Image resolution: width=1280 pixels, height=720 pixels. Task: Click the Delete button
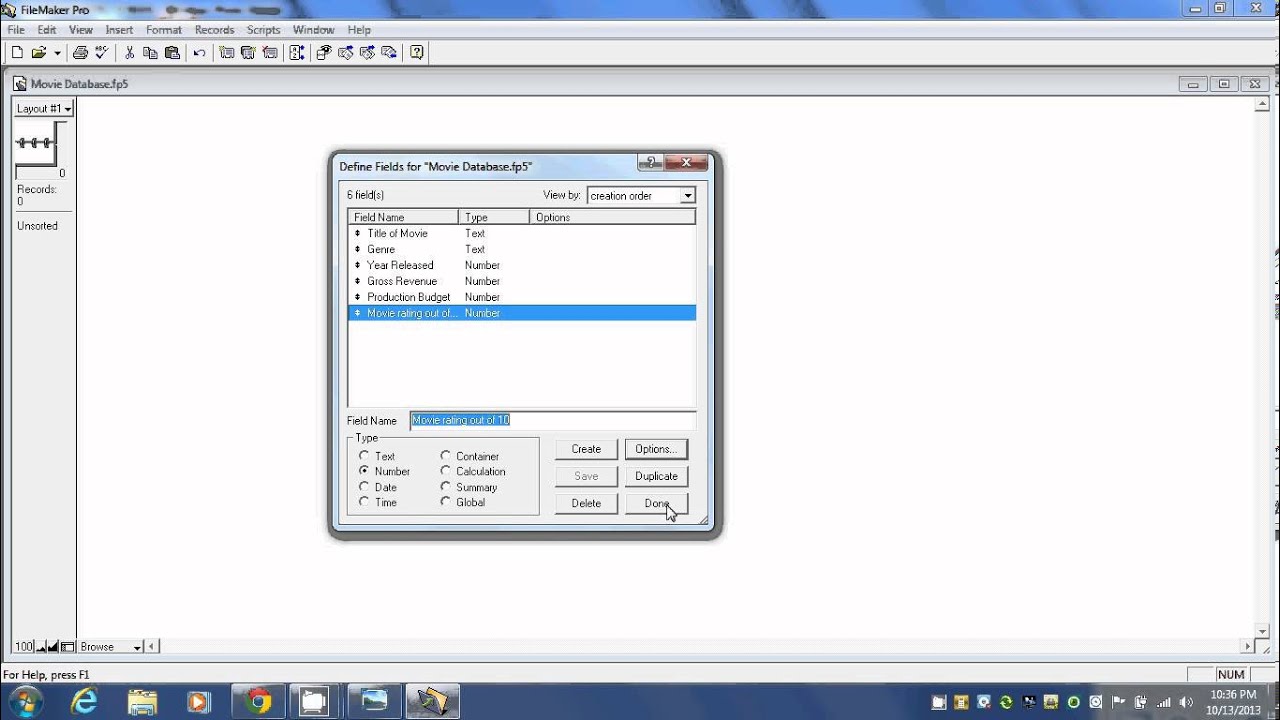pyautogui.click(x=586, y=503)
